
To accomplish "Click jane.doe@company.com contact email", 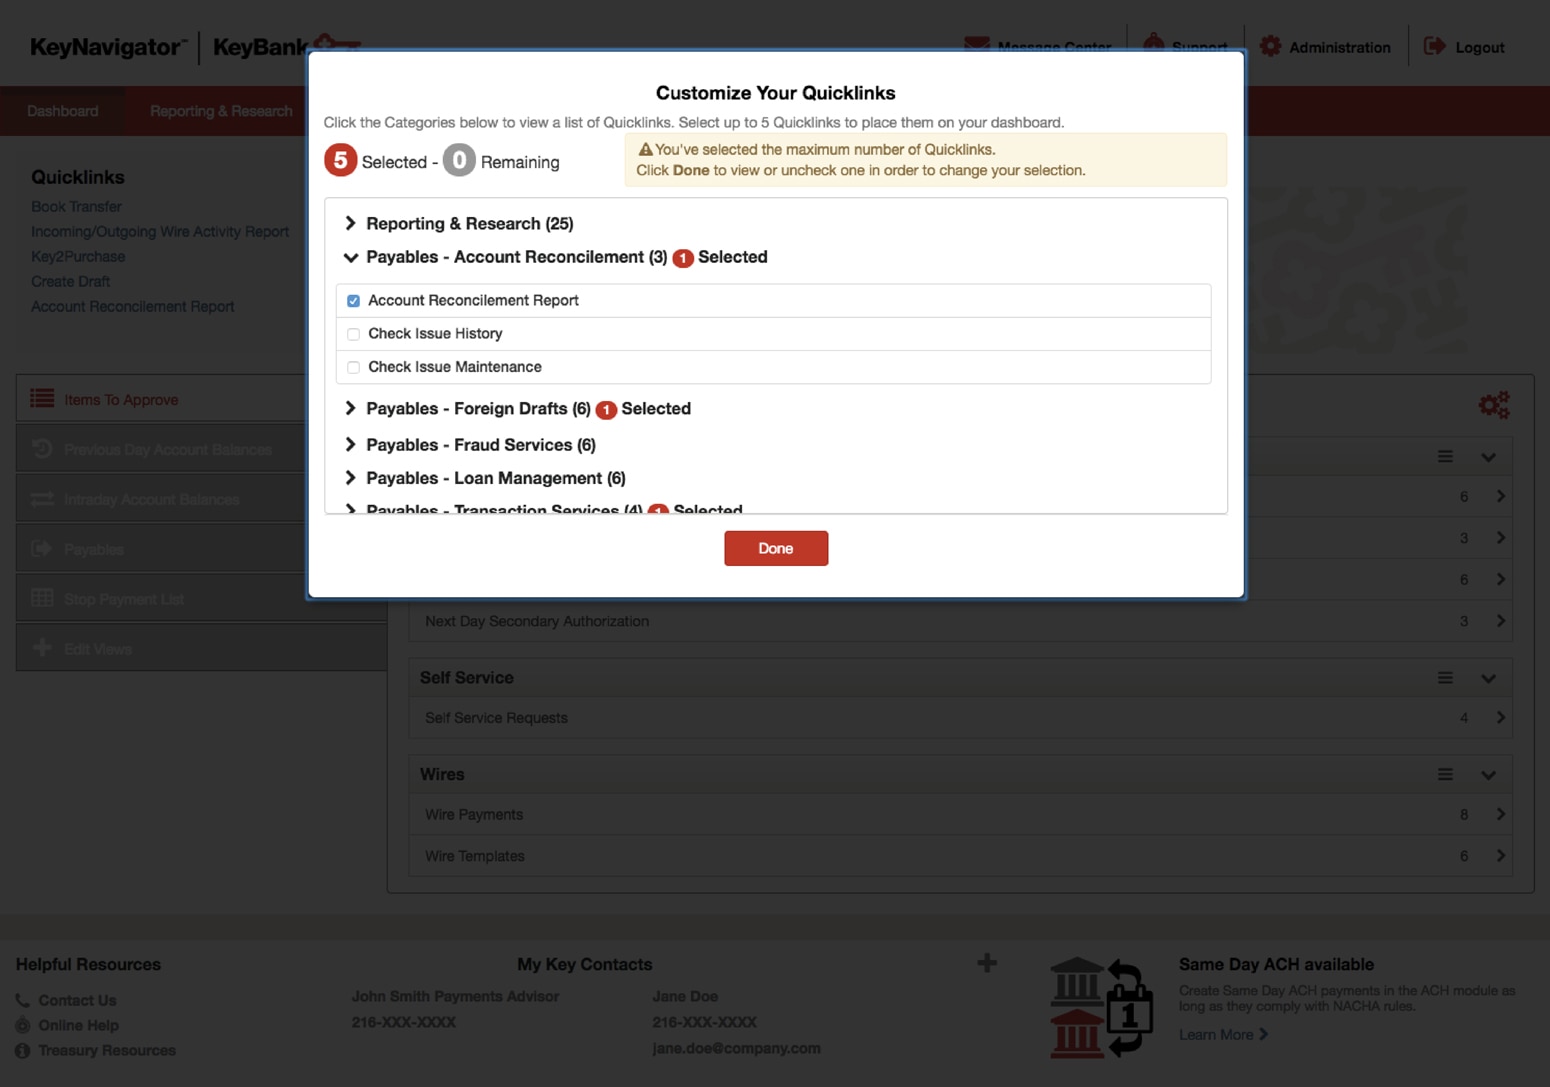I will click(736, 1048).
